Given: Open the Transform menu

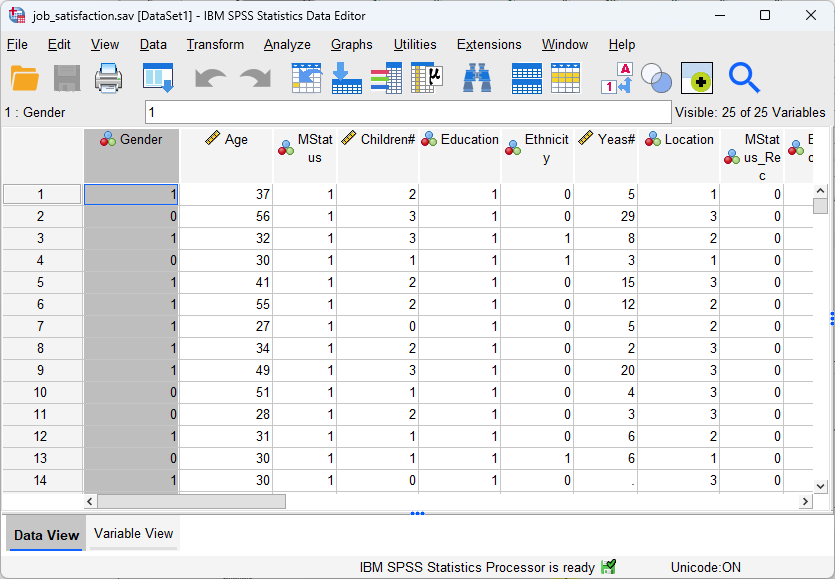Looking at the screenshot, I should coord(215,44).
